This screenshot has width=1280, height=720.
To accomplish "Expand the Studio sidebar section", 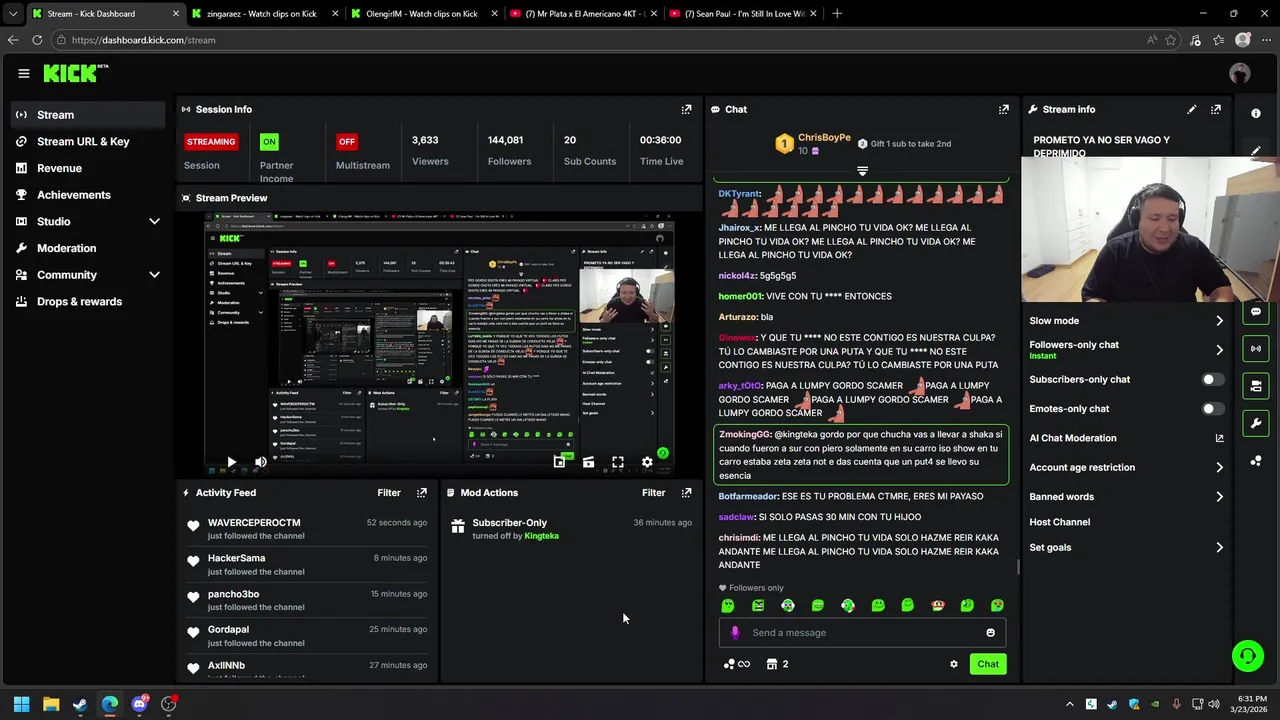I will [154, 221].
